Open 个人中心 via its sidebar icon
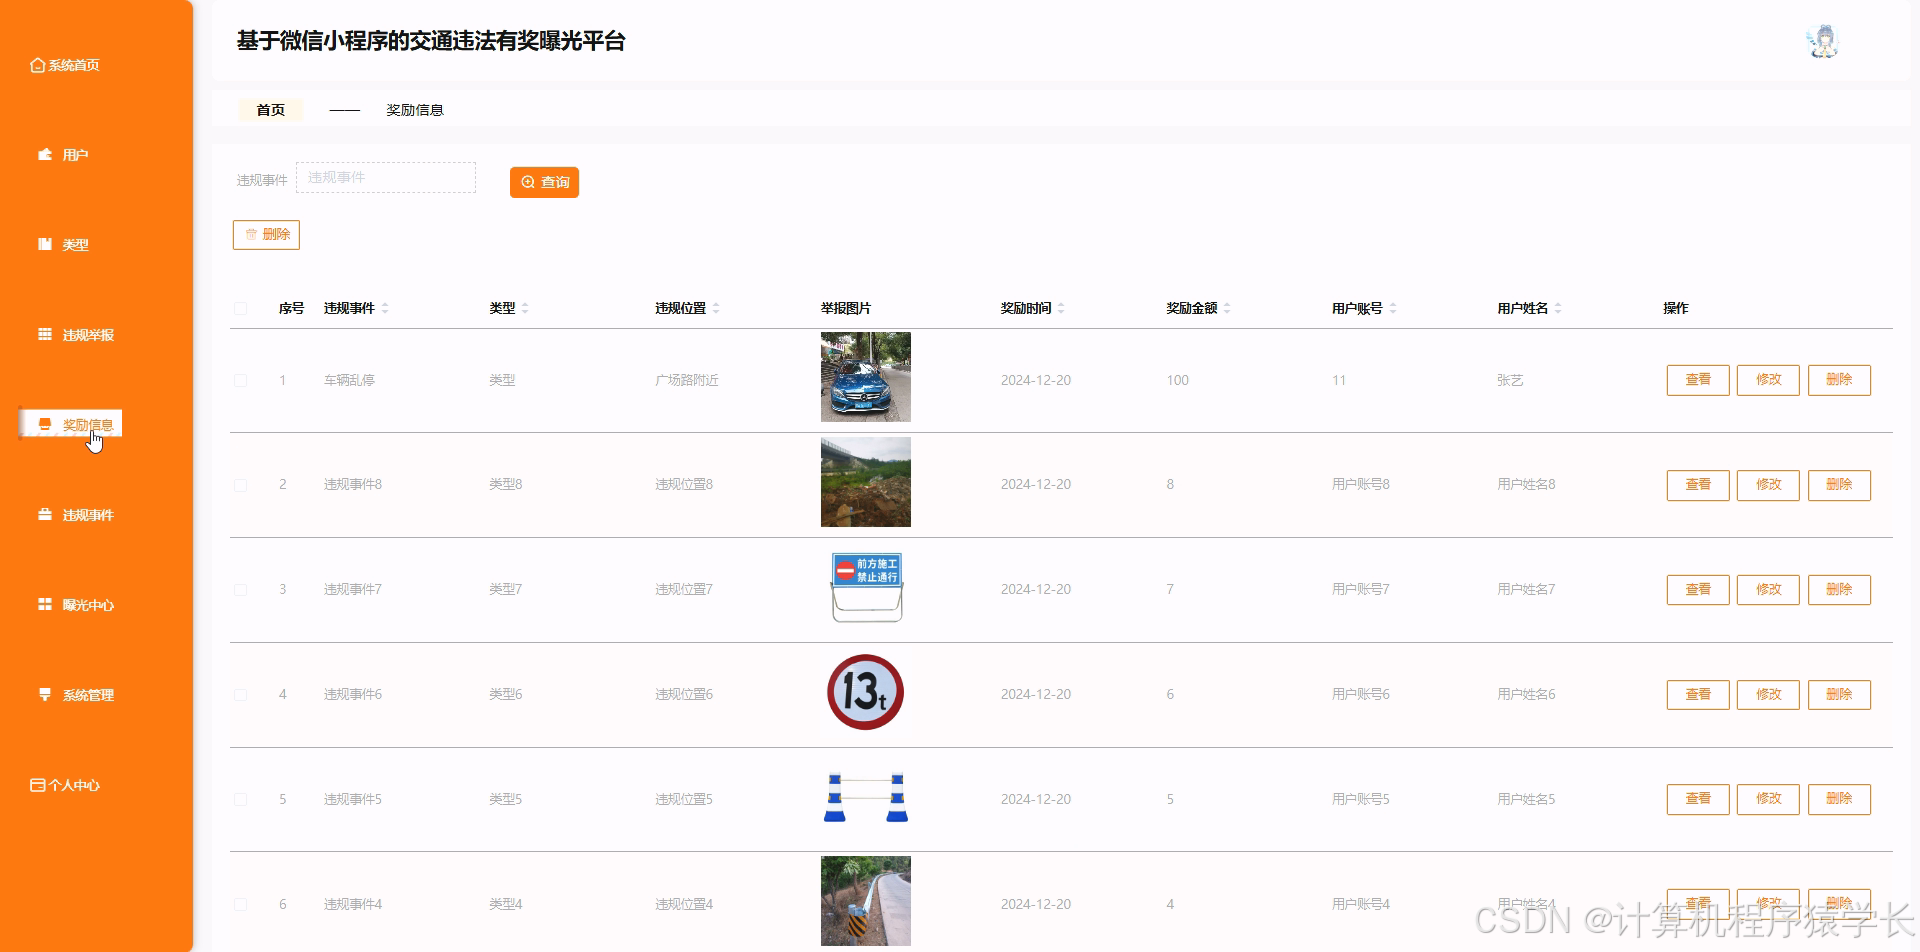 tap(37, 784)
